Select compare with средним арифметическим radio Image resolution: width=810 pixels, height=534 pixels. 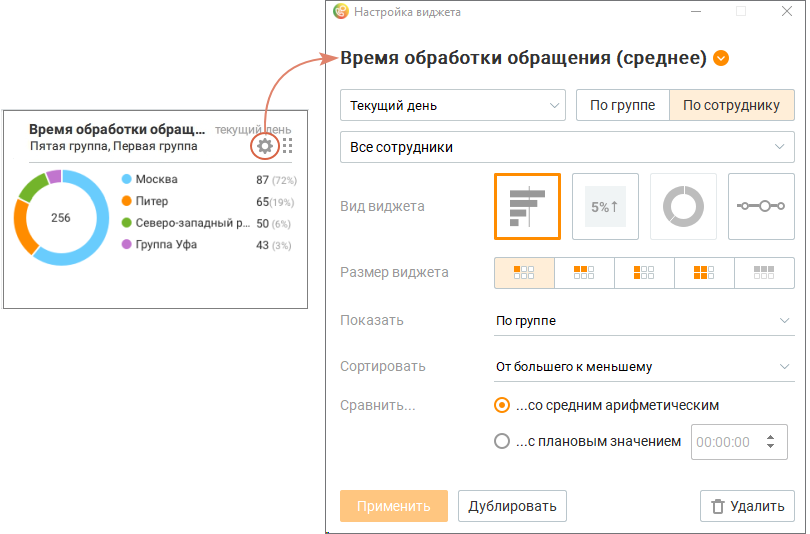click(x=502, y=405)
